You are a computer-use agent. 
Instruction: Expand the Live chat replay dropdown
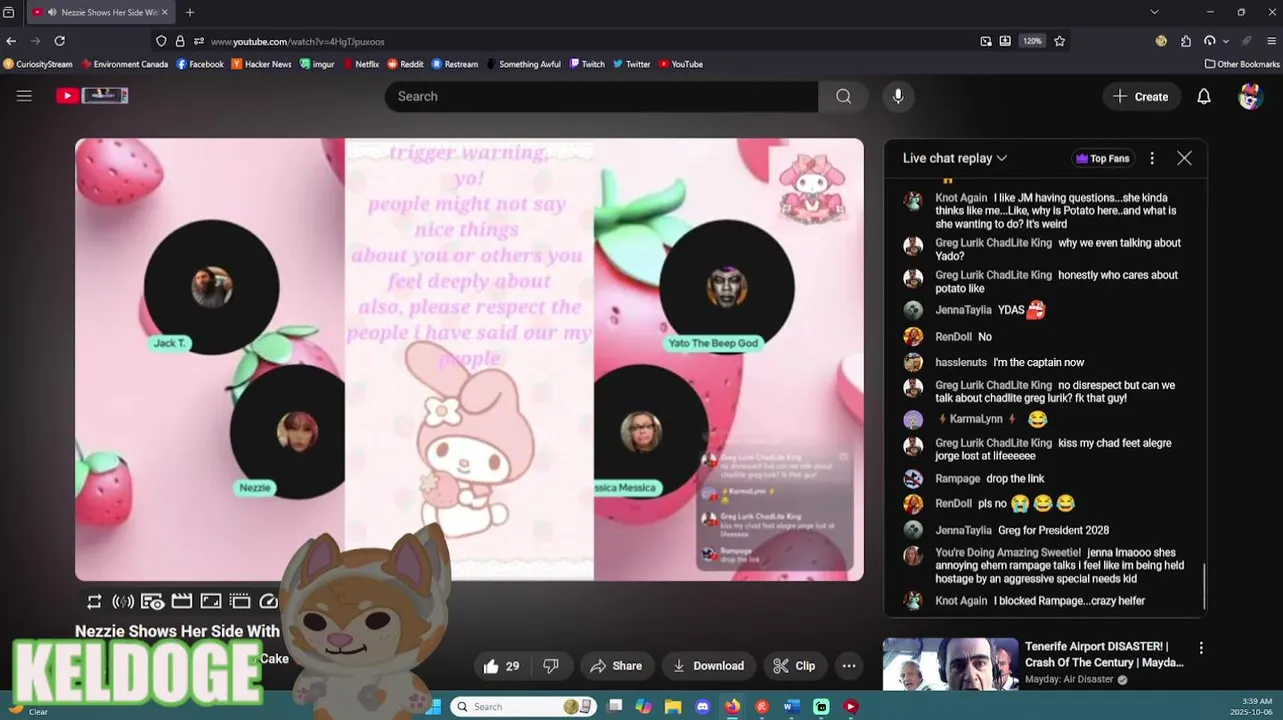pyautogui.click(x=955, y=158)
